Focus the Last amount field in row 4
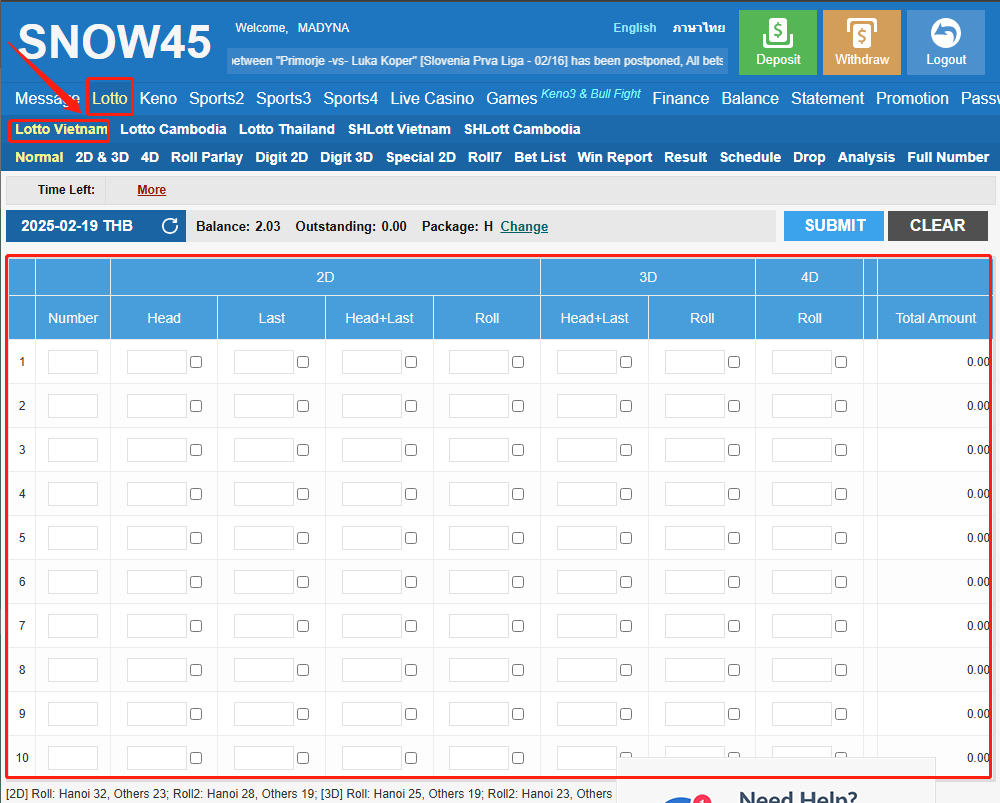This screenshot has height=803, width=1000. (263, 494)
